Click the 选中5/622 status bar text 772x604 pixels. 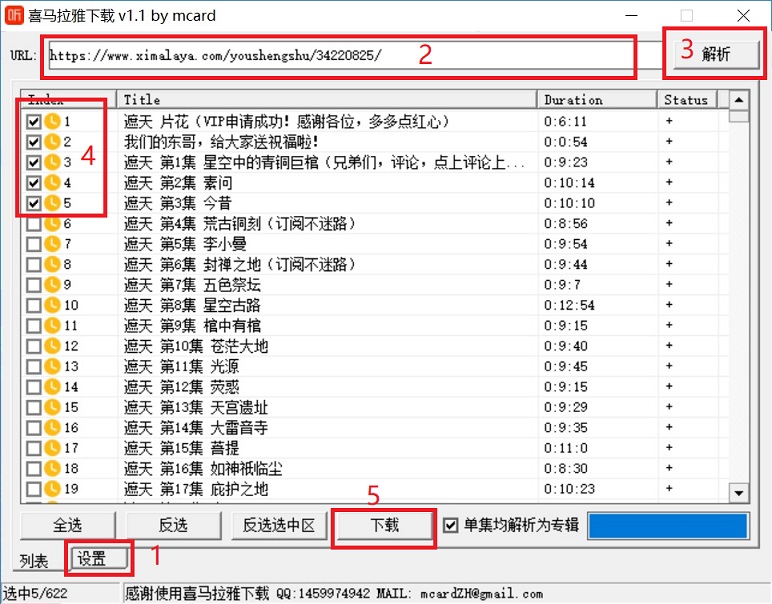pos(35,593)
